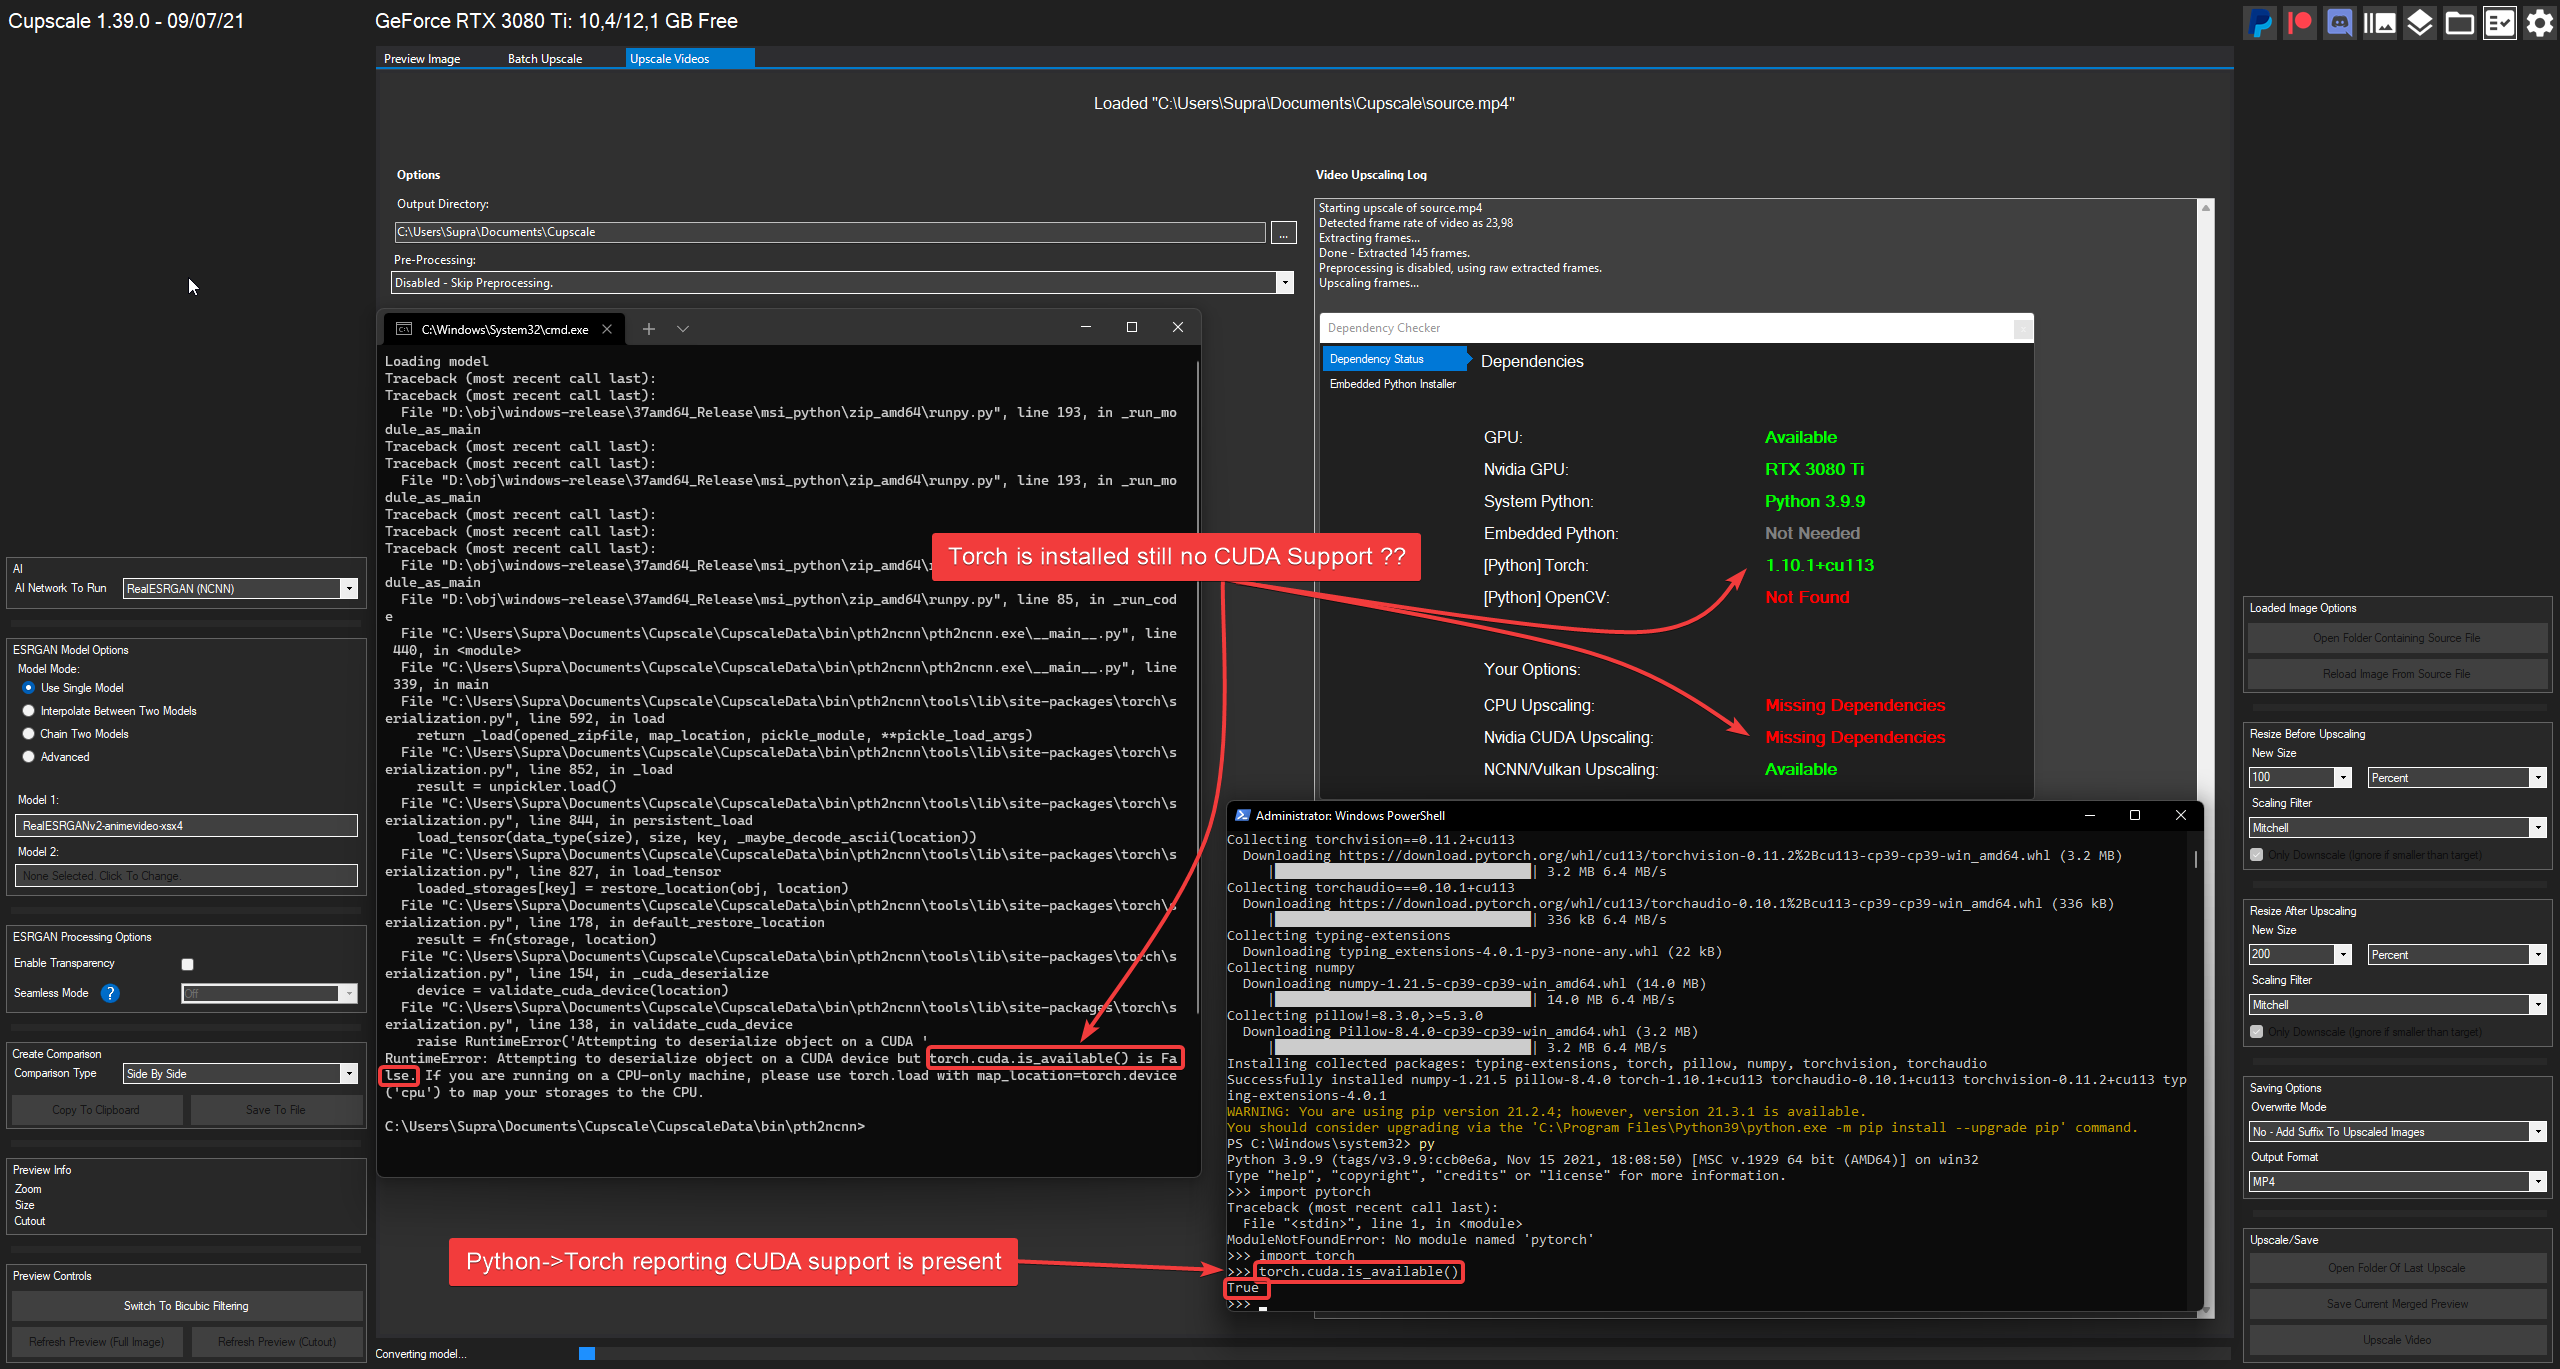
Task: Open the settings gear icon
Action: coord(2540,22)
